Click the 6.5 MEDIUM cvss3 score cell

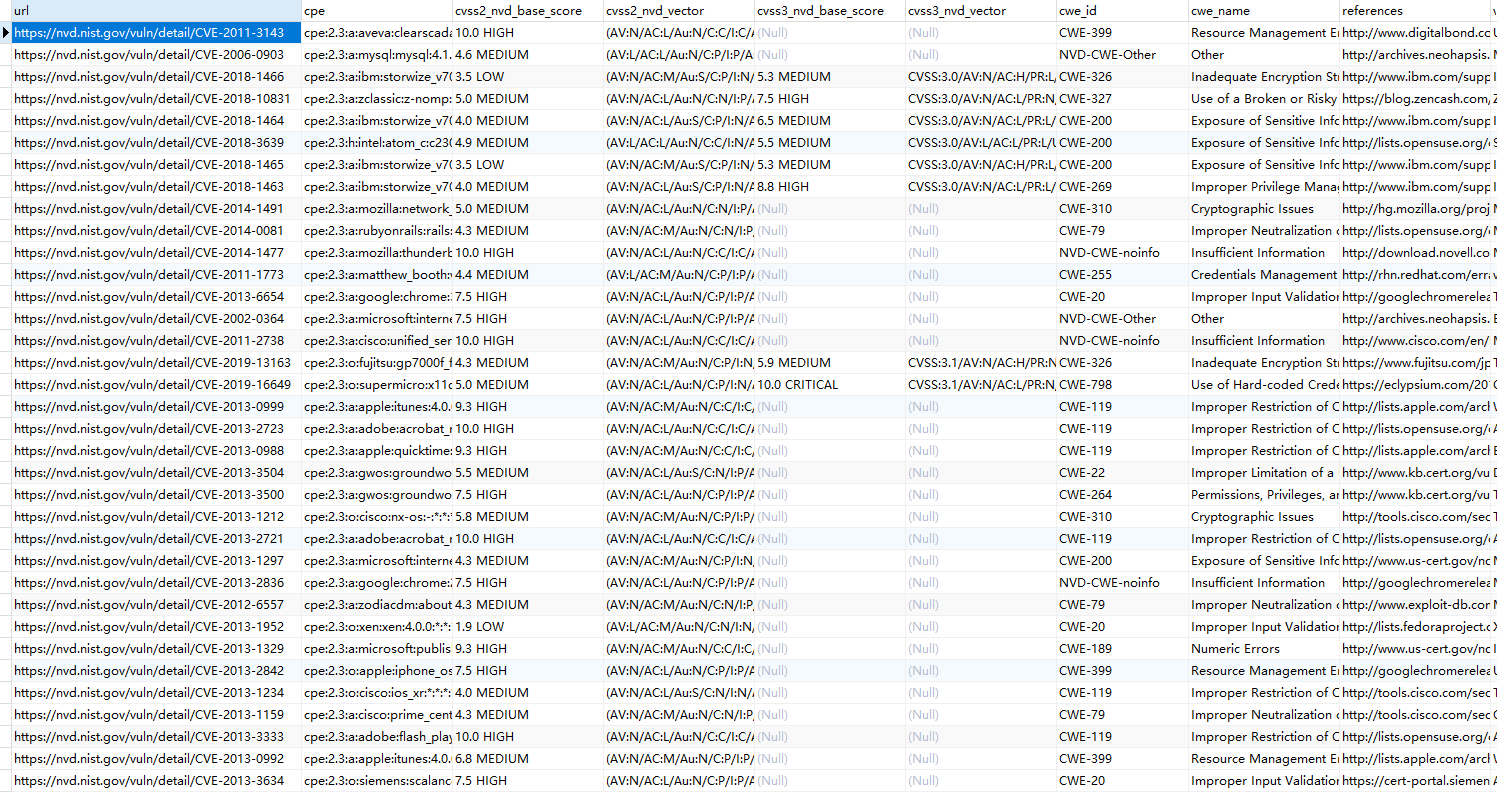830,121
